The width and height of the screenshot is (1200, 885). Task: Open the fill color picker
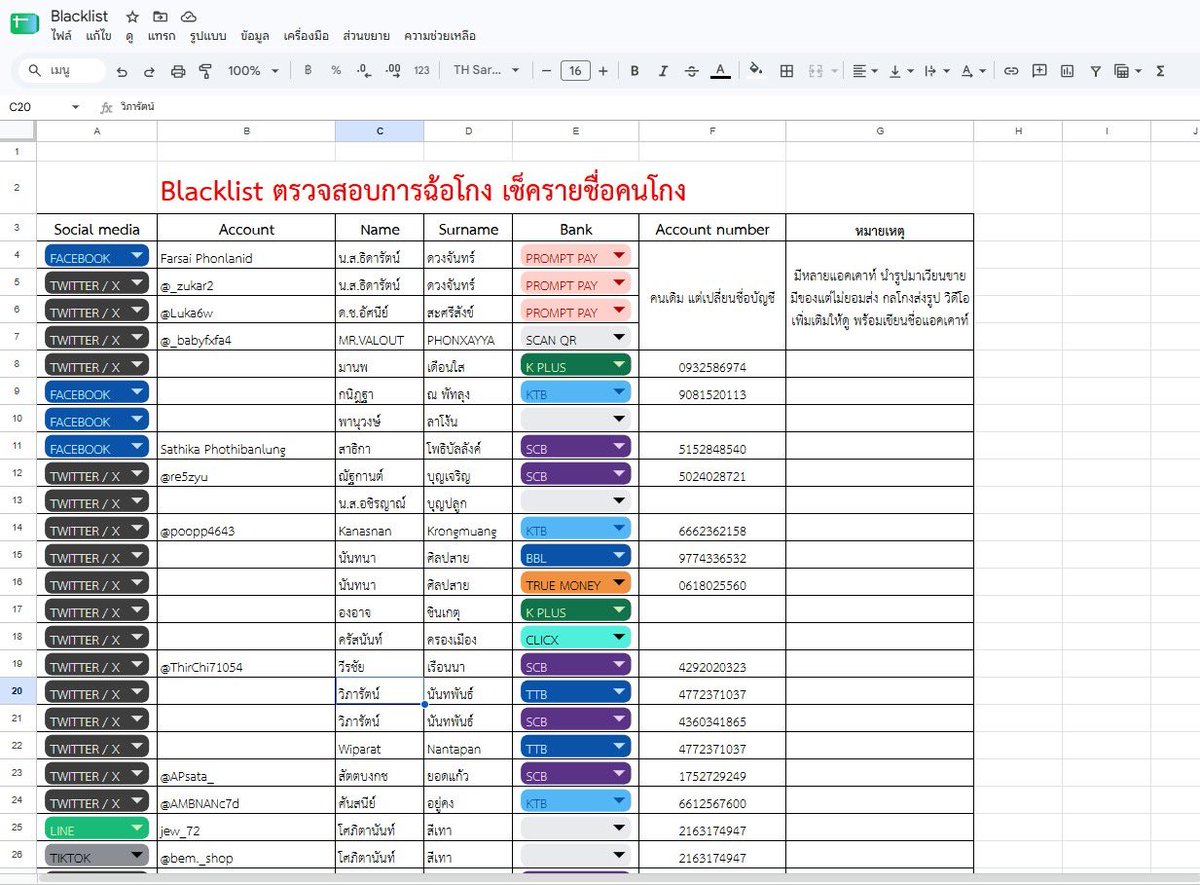click(x=756, y=71)
